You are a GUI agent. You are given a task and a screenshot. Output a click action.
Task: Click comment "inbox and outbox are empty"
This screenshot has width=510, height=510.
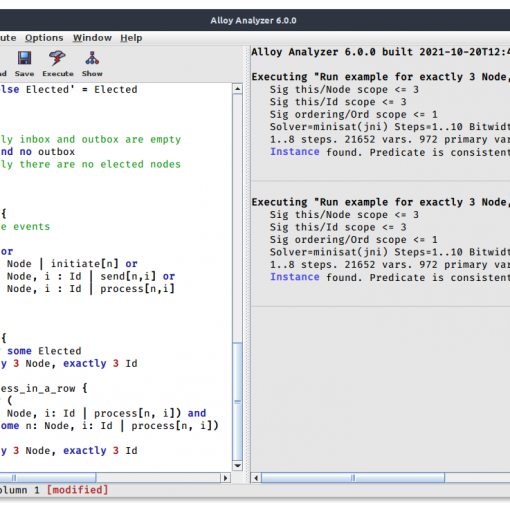100,139
